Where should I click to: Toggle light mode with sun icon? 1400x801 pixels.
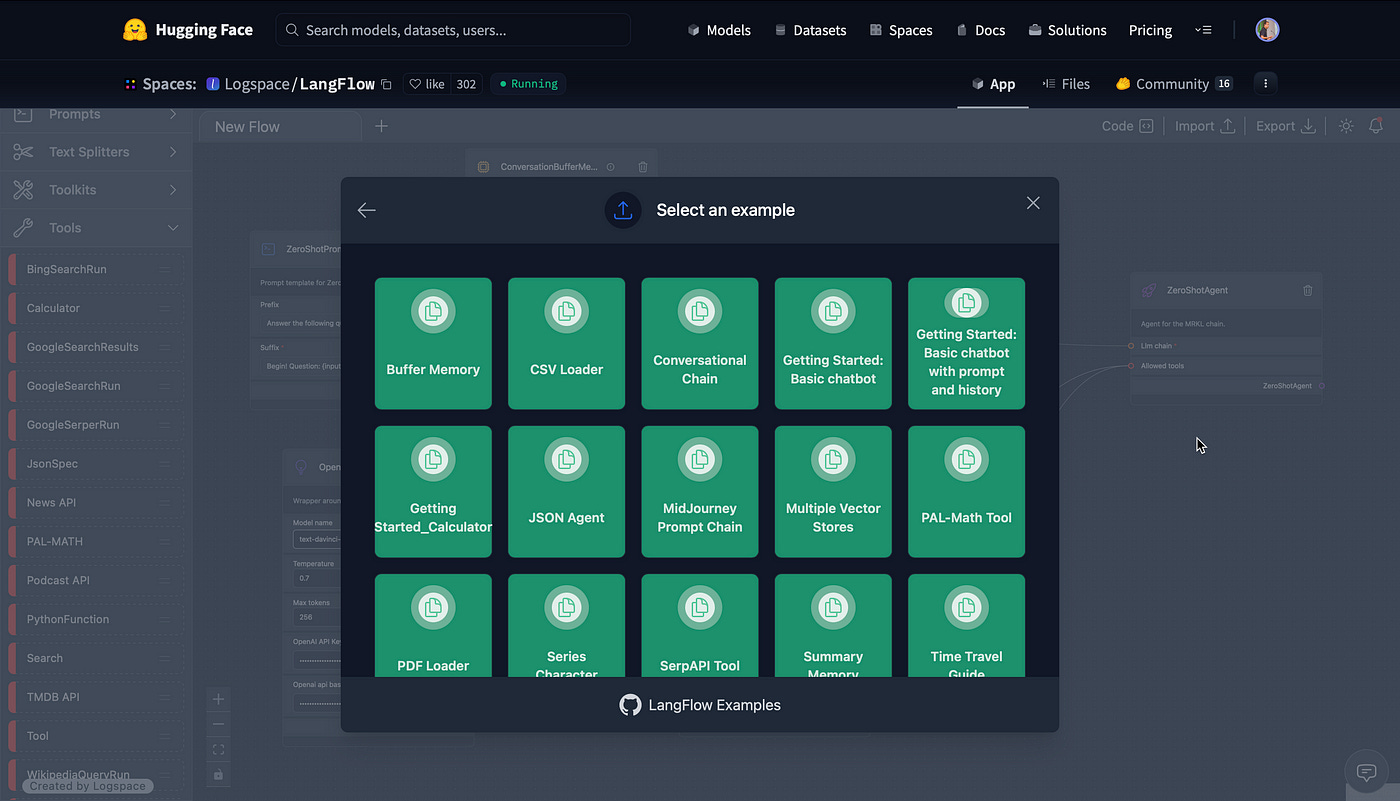[1346, 126]
